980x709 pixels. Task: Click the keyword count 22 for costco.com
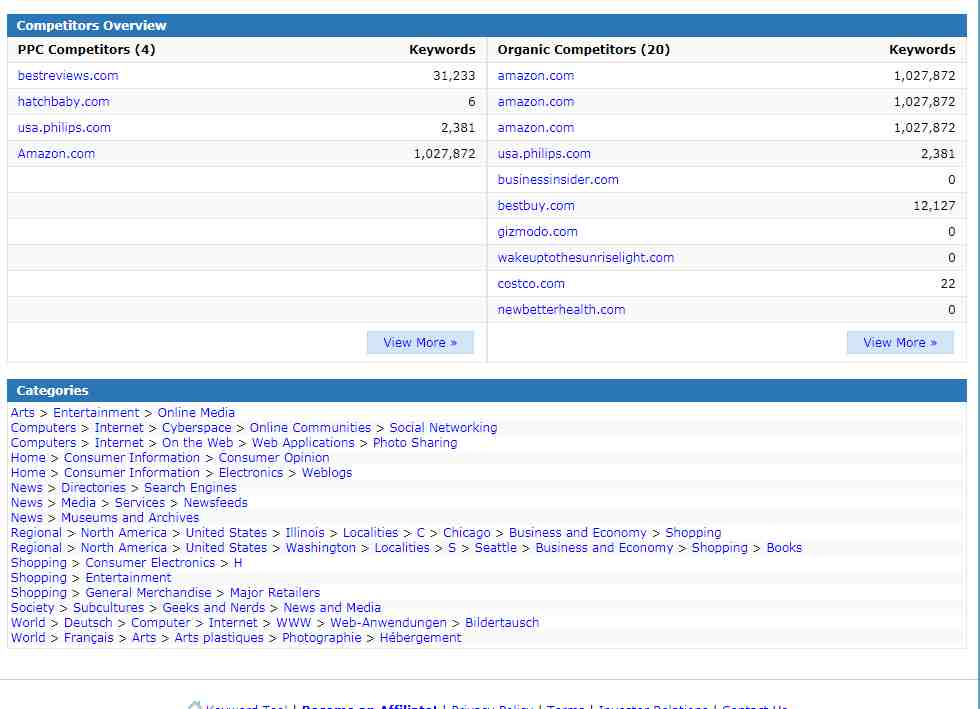pos(948,284)
